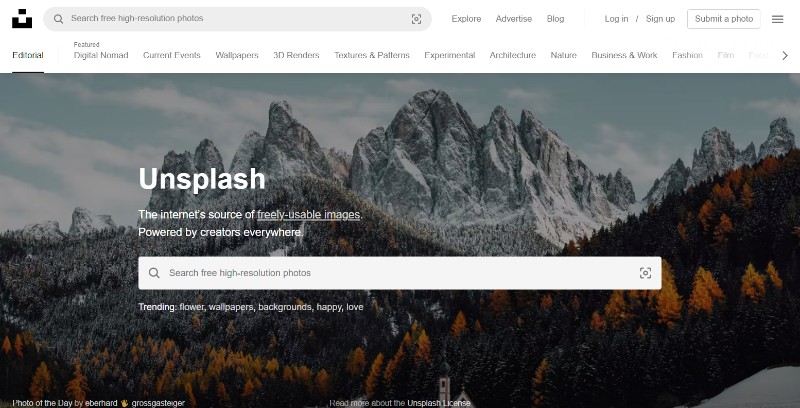The width and height of the screenshot is (800, 408).
Task: Open visual search in hero search box
Action: [645, 273]
